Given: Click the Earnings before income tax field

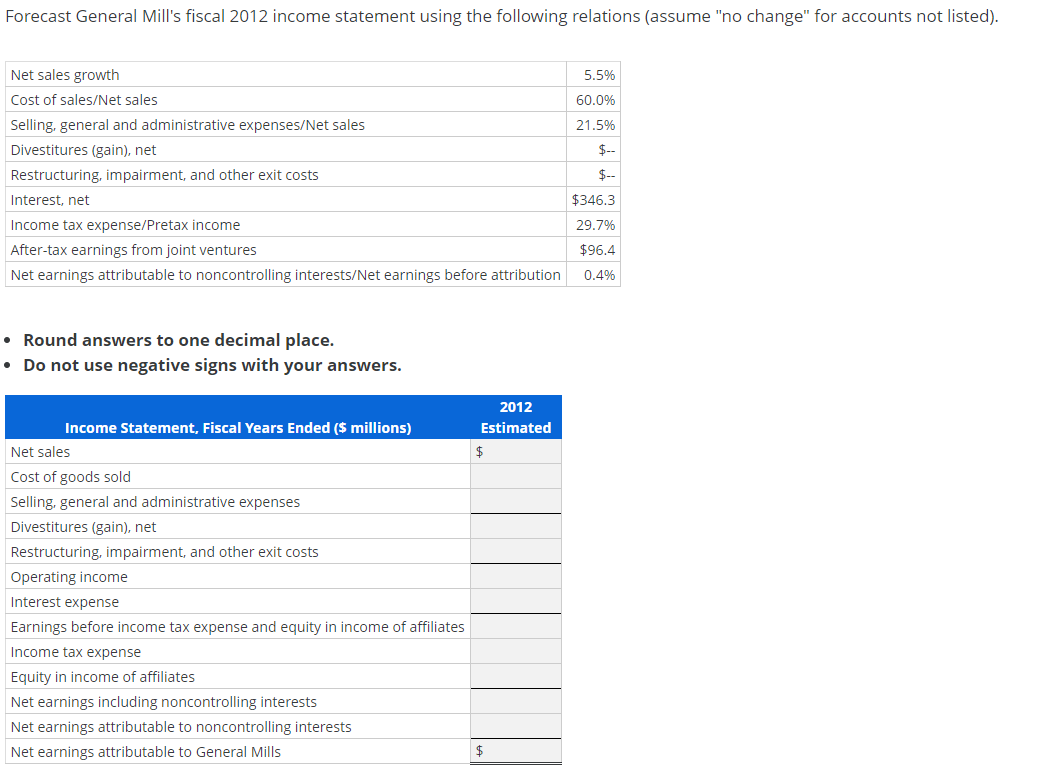Looking at the screenshot, I should click(x=516, y=626).
